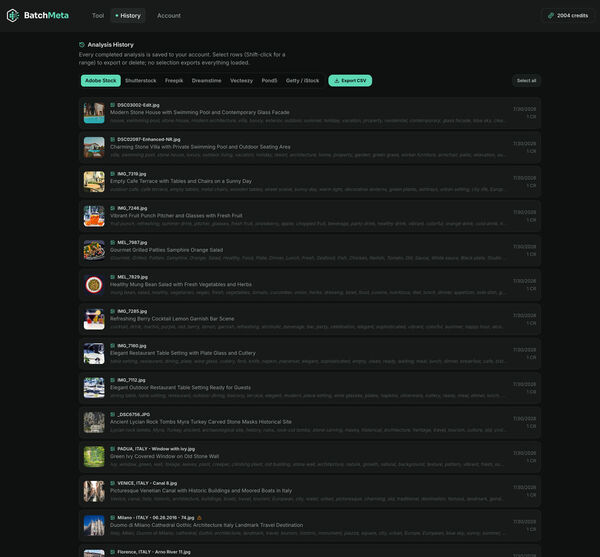Click the download icon on Export CSV

coord(337,81)
